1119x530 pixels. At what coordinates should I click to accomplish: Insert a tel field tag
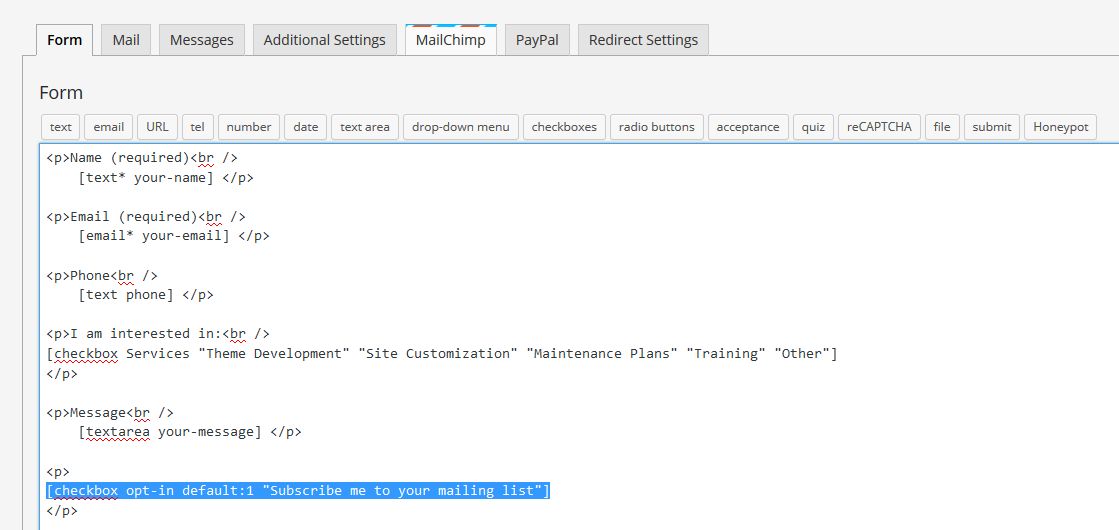tap(198, 127)
